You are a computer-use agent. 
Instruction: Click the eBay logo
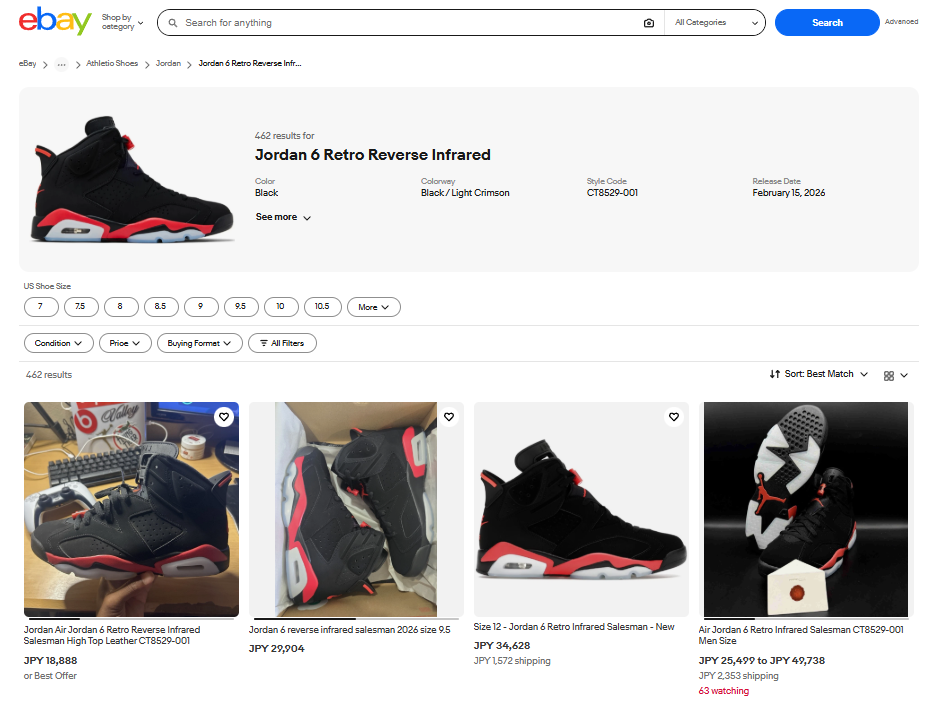point(55,21)
